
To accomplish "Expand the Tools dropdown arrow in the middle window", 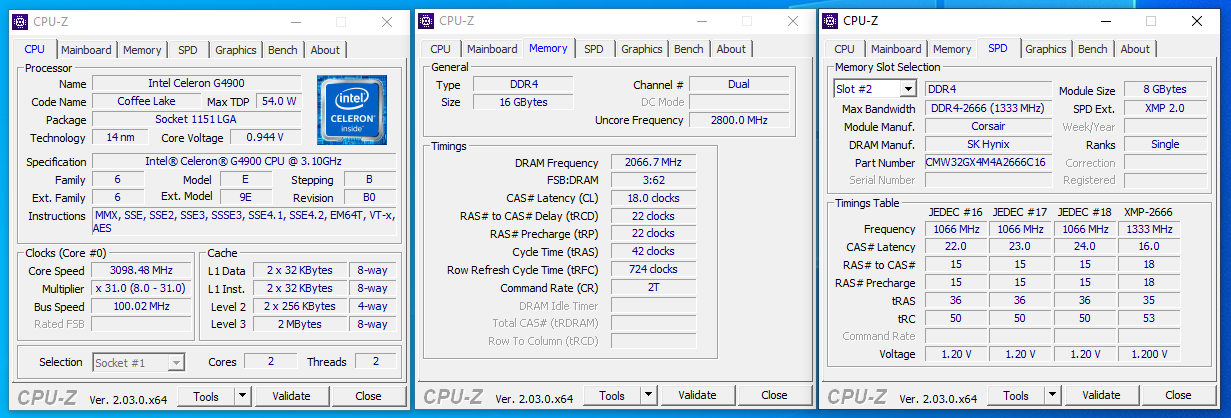I will tap(649, 395).
